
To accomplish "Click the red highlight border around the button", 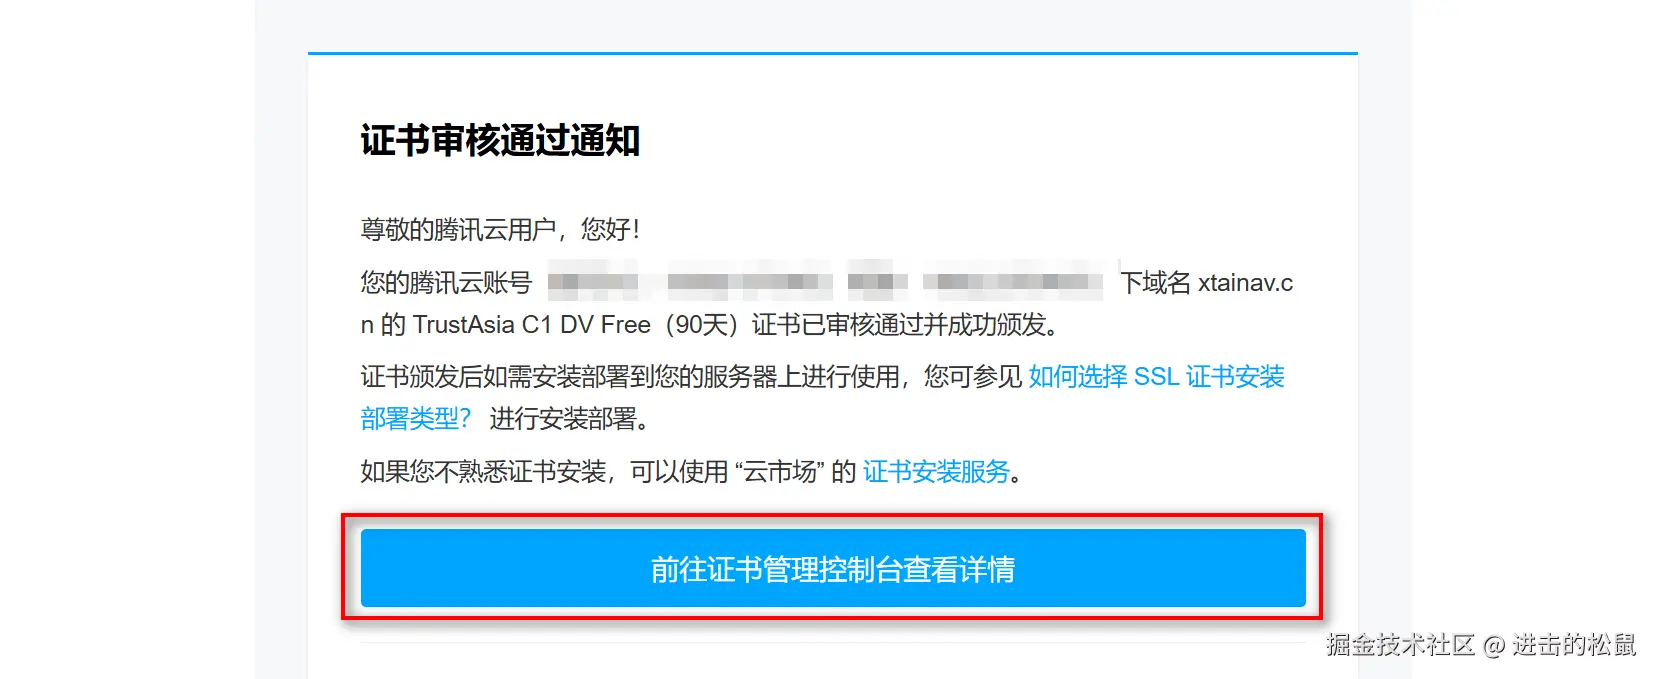I will [832, 516].
